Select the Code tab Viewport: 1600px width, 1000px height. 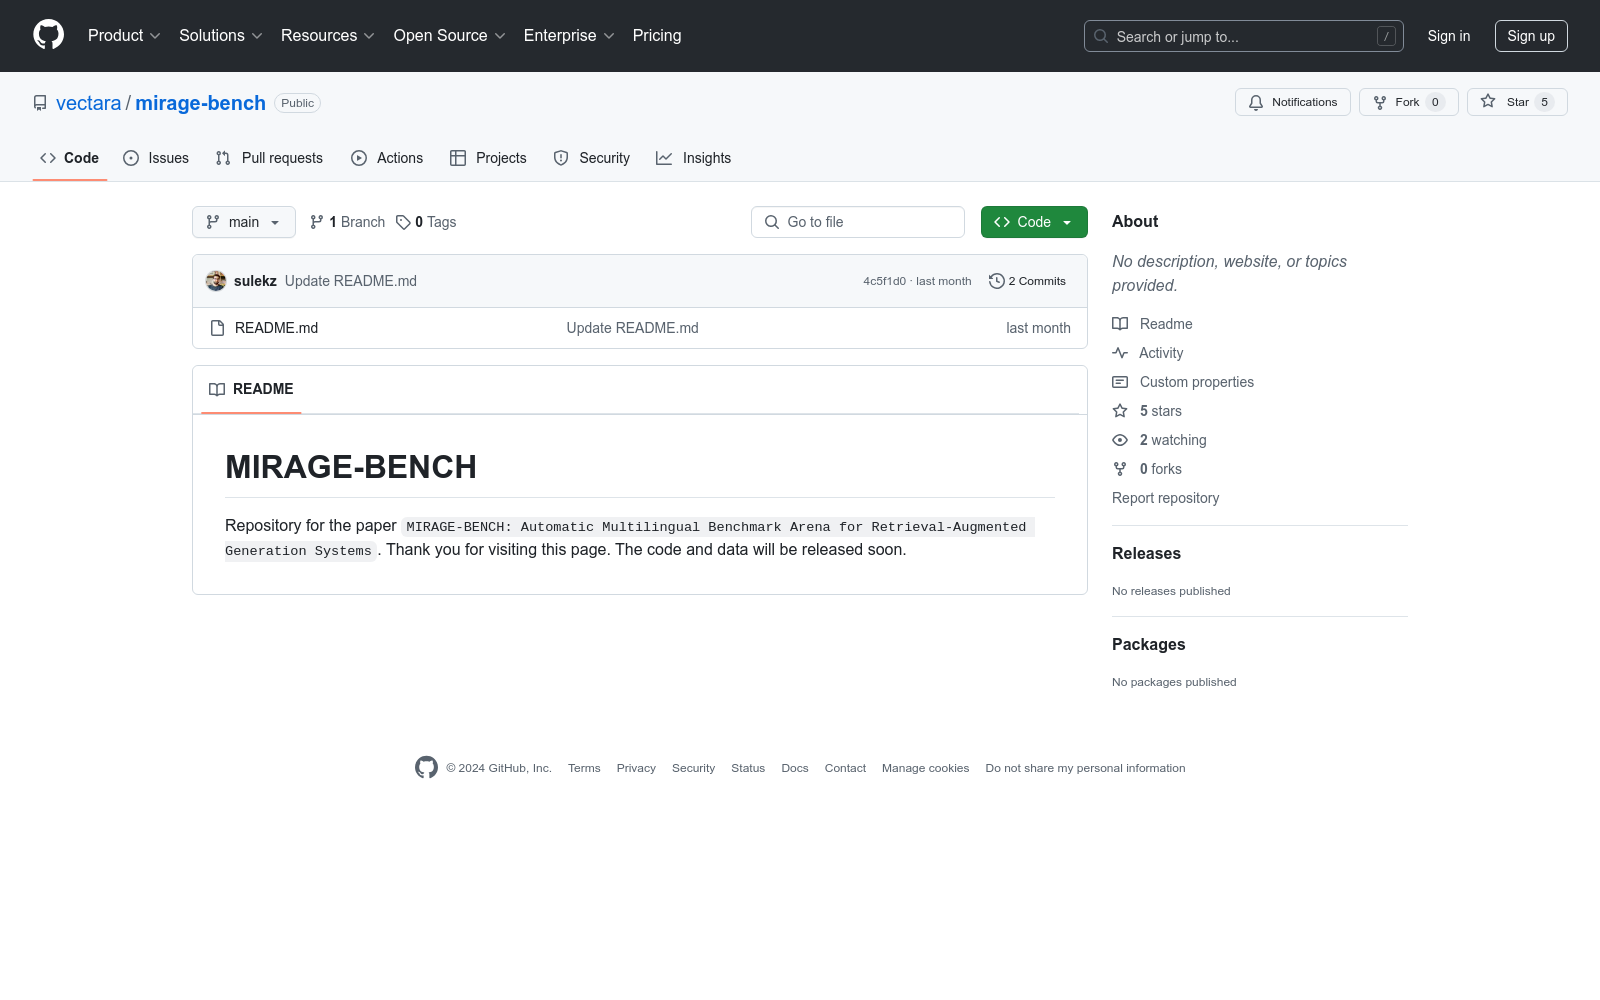point(70,158)
